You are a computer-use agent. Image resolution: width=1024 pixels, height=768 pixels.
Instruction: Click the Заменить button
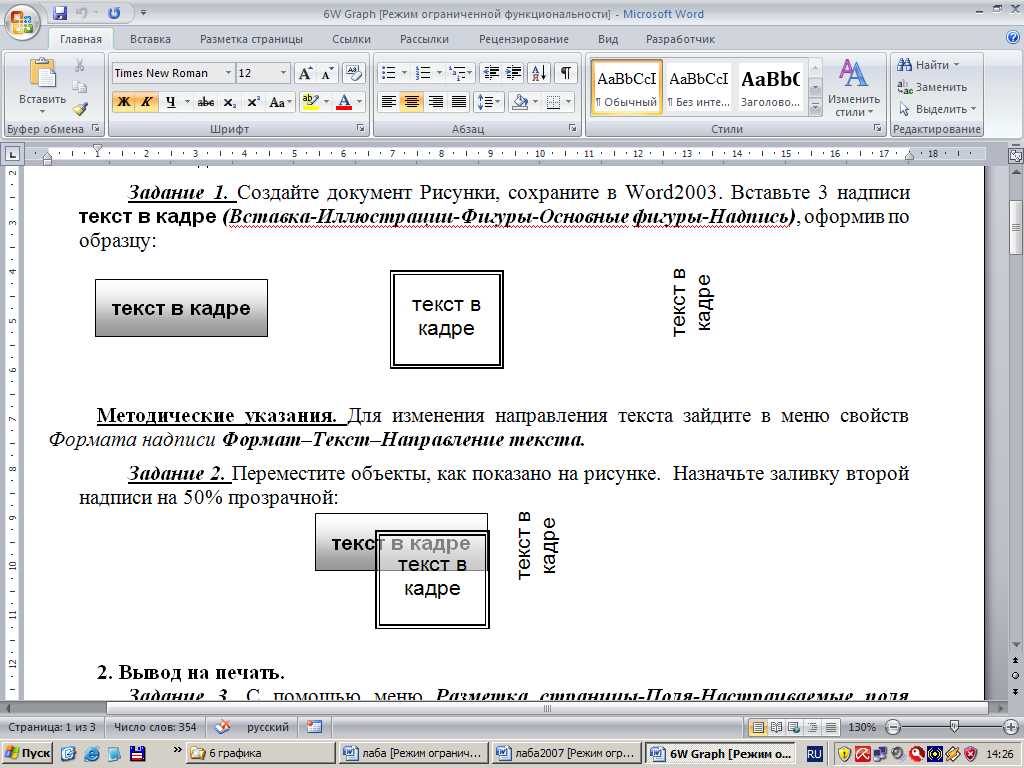tap(932, 87)
